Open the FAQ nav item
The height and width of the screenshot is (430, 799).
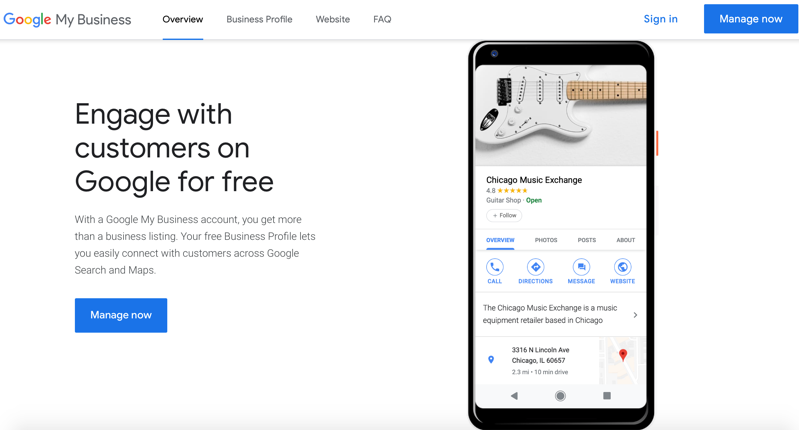click(x=382, y=19)
